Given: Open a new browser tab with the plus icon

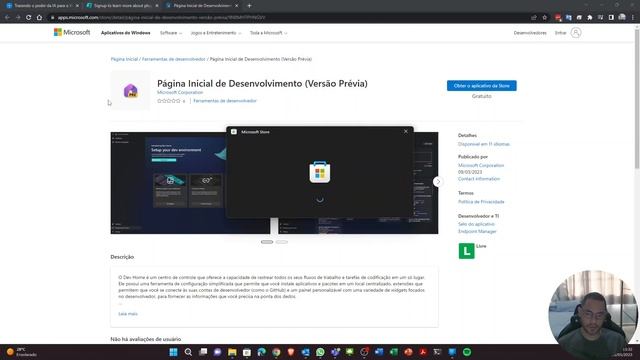Looking at the screenshot, I should [249, 6].
